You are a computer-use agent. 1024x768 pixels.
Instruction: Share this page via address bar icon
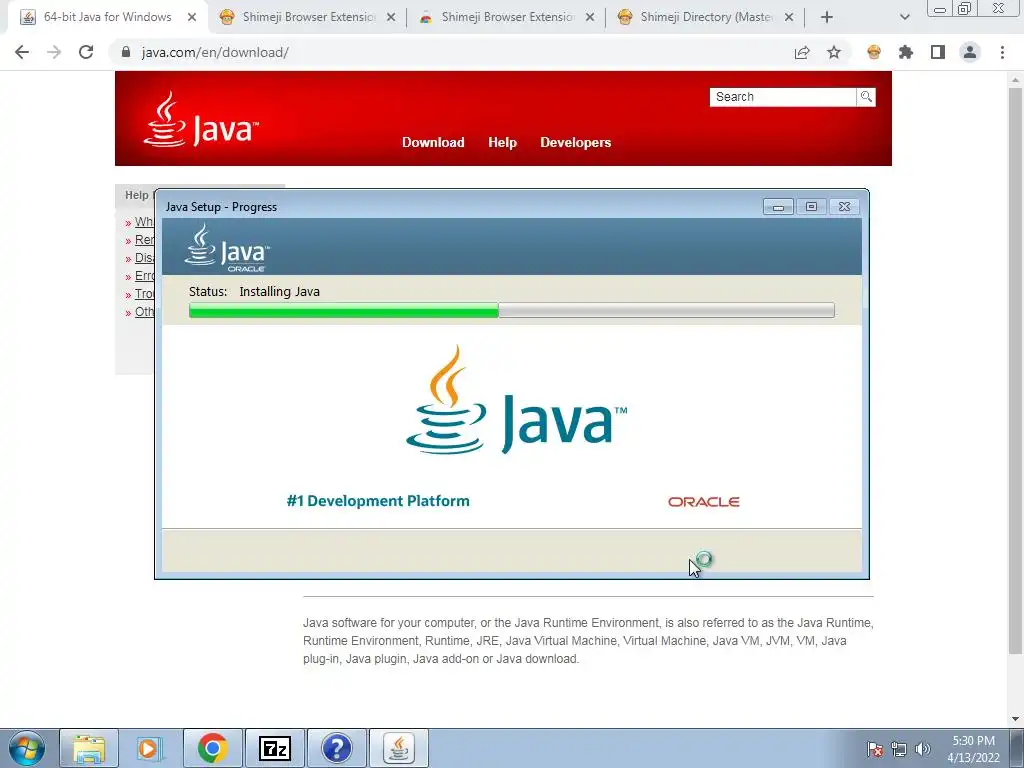click(x=802, y=52)
